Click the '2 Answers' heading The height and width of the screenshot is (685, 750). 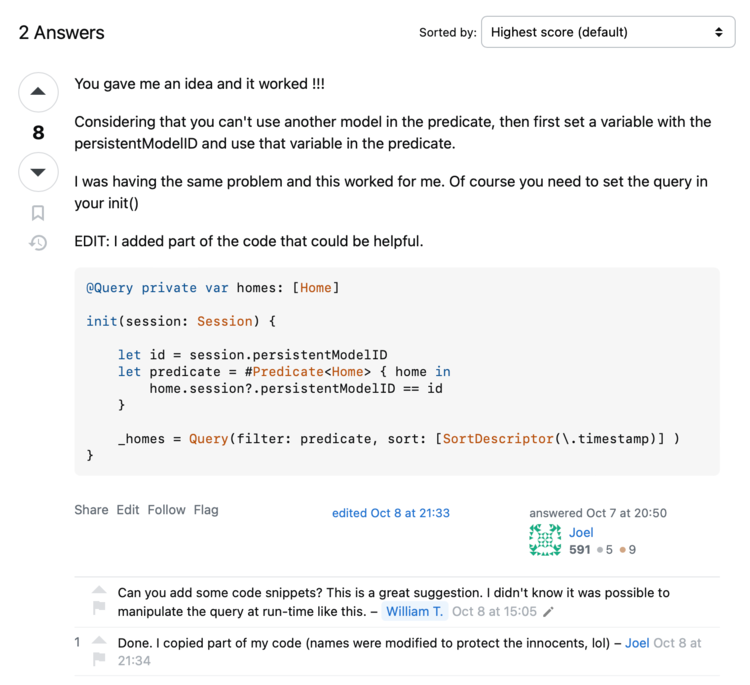click(x=61, y=33)
